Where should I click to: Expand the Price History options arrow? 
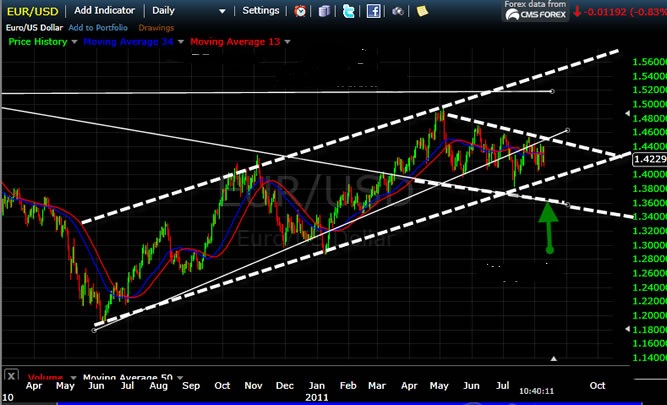(x=75, y=42)
